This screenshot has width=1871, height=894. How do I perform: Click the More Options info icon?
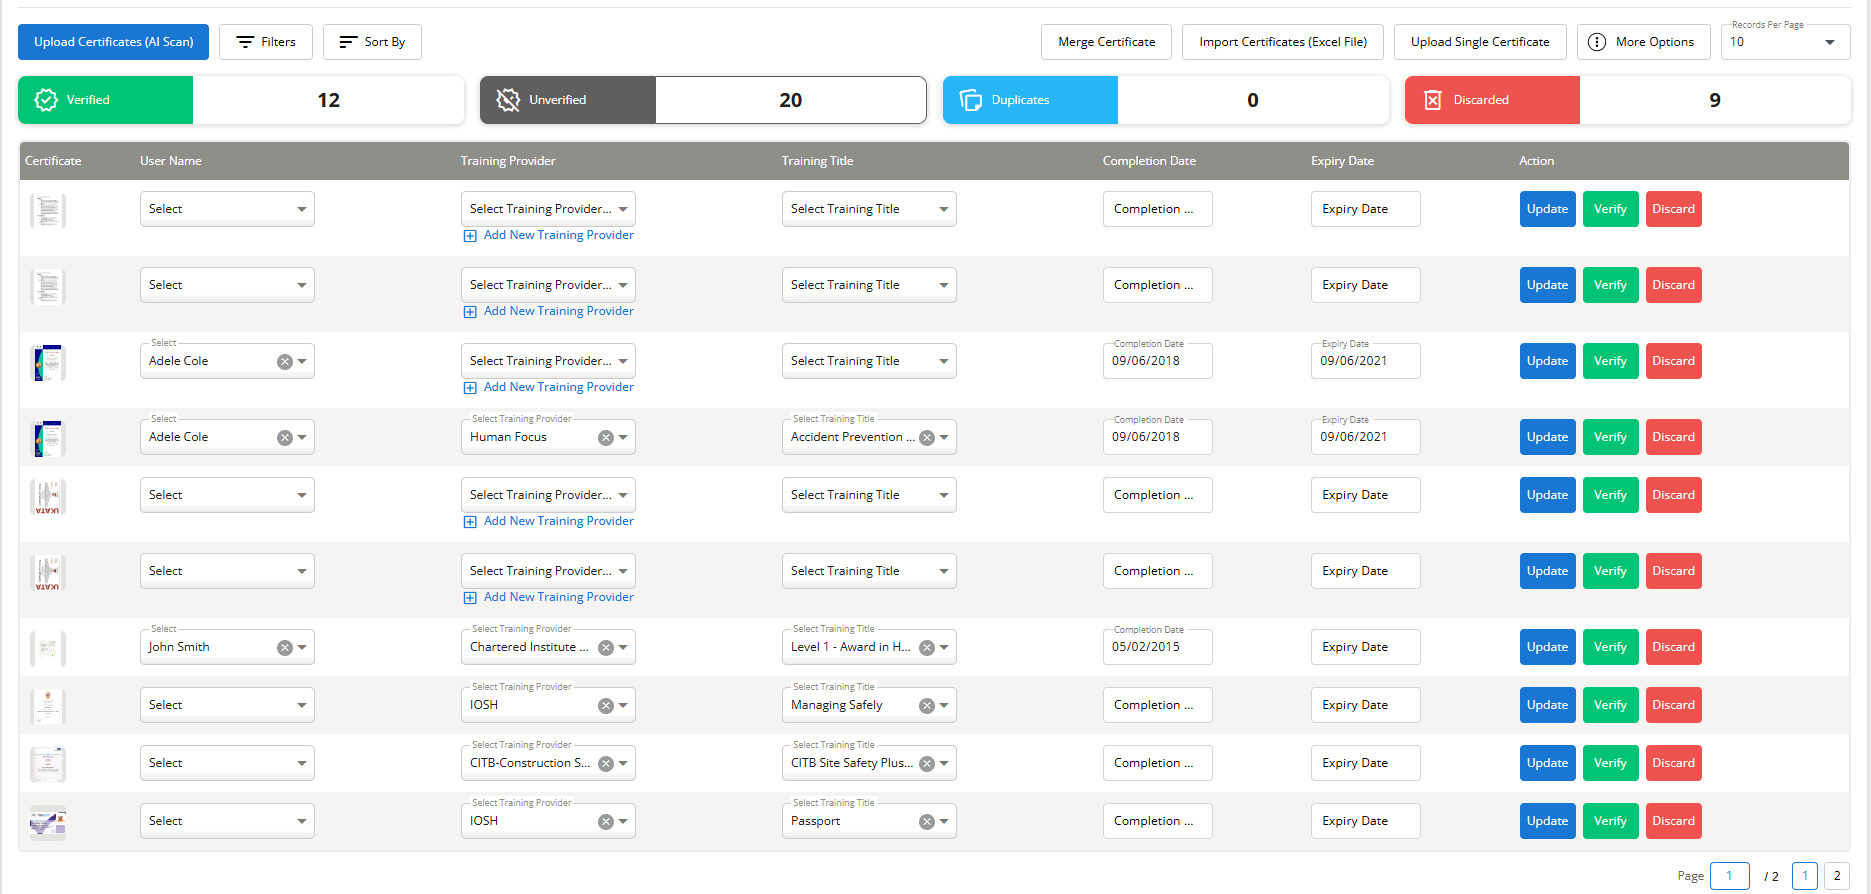[x=1597, y=42]
